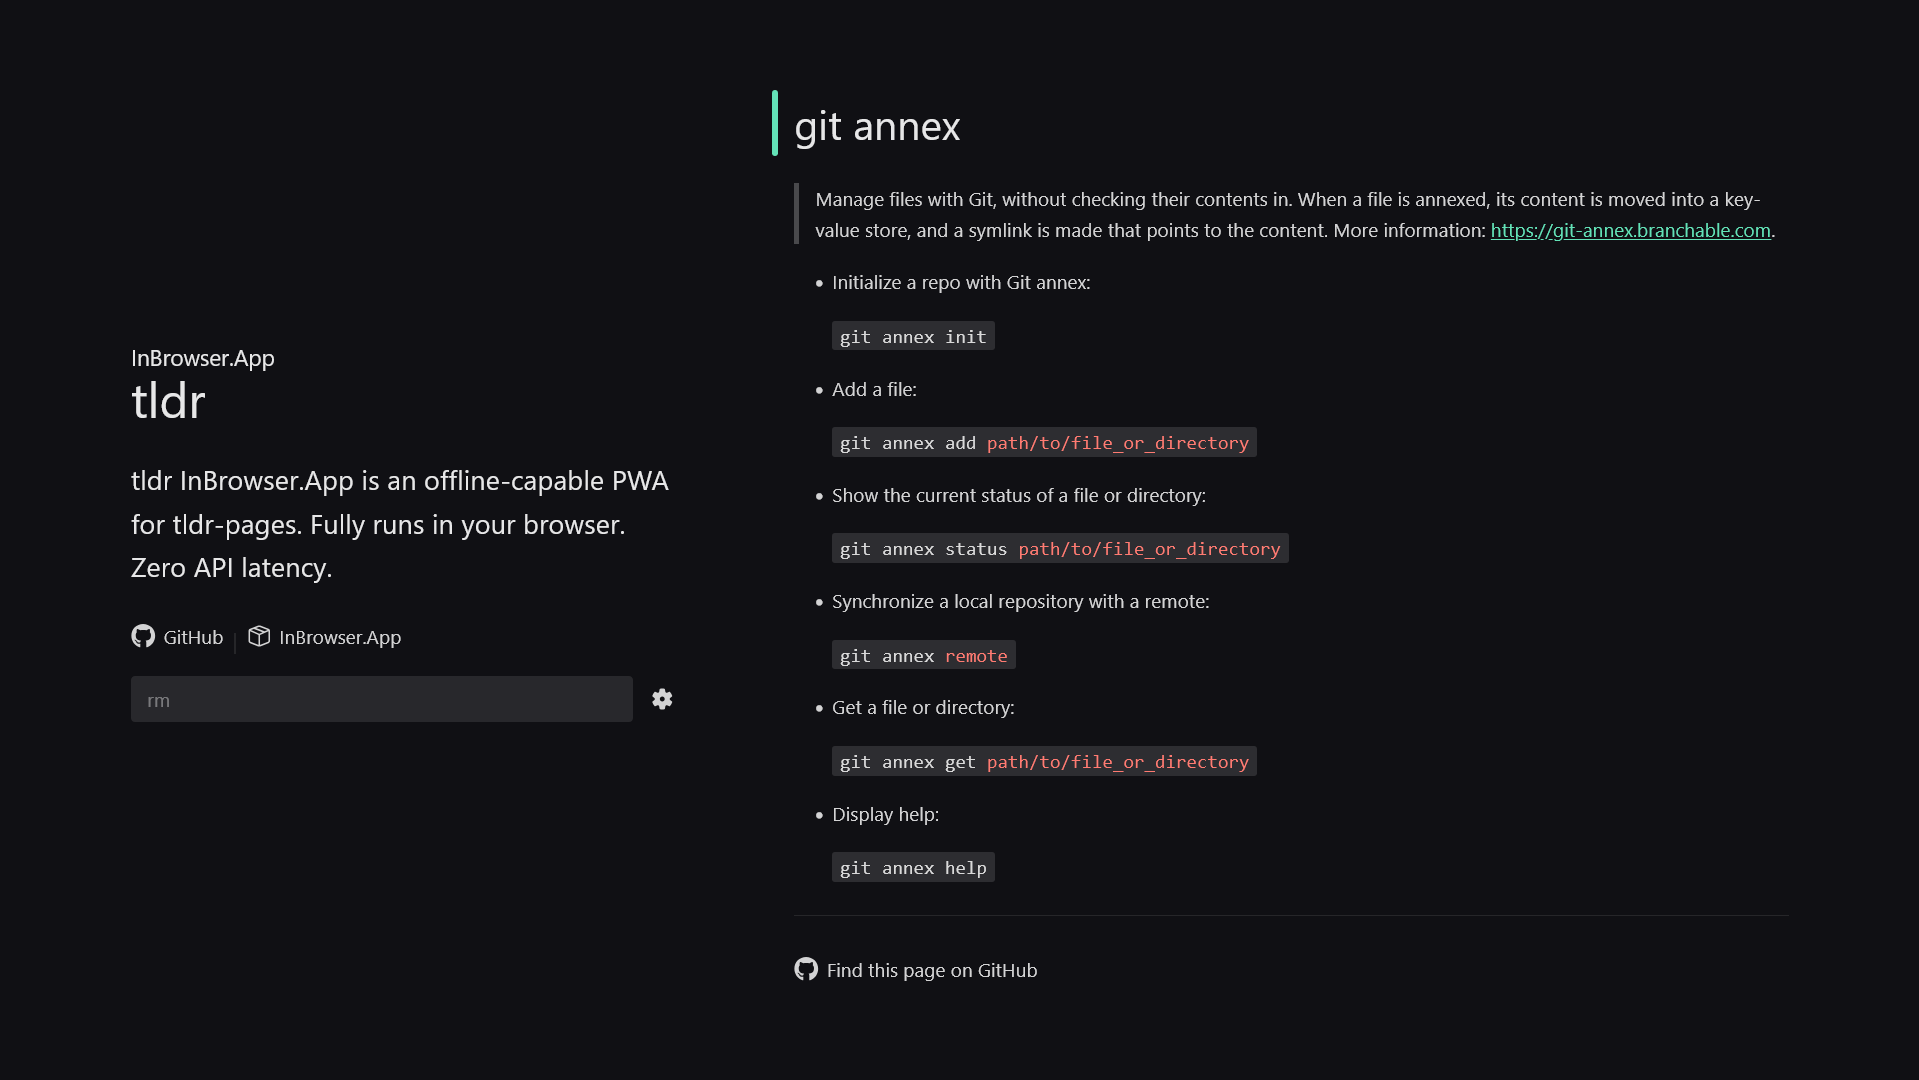Select the 'git annex status' code snippet
The width and height of the screenshot is (1919, 1080).
point(1060,548)
